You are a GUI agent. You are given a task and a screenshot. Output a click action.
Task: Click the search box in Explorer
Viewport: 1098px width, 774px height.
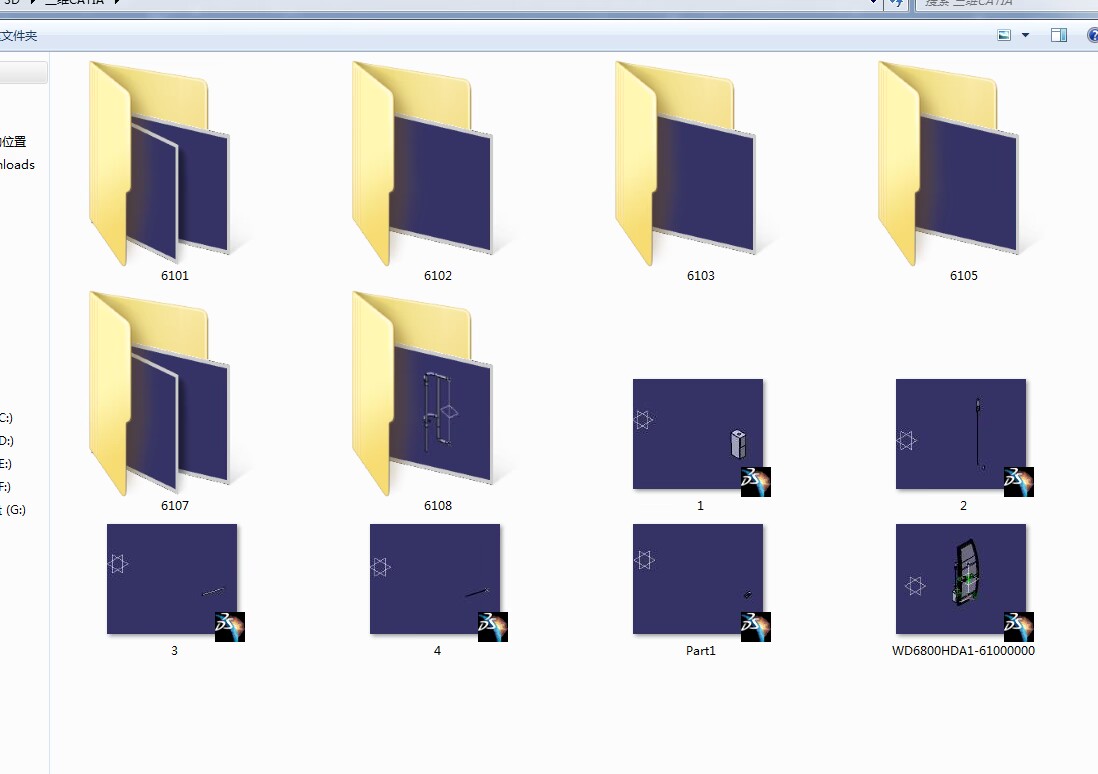pyautogui.click(x=1006, y=4)
